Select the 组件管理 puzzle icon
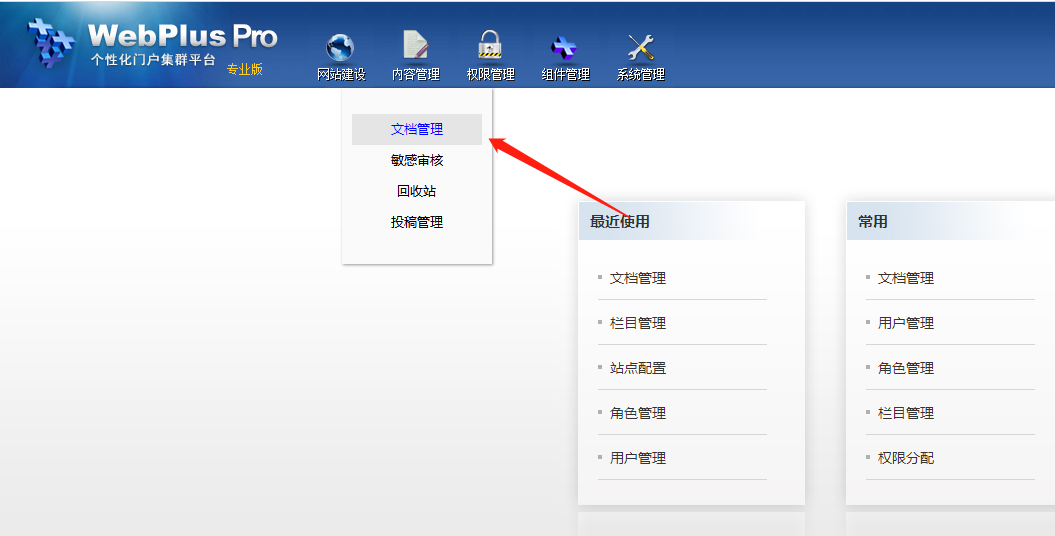This screenshot has height=536, width=1055. point(565,47)
